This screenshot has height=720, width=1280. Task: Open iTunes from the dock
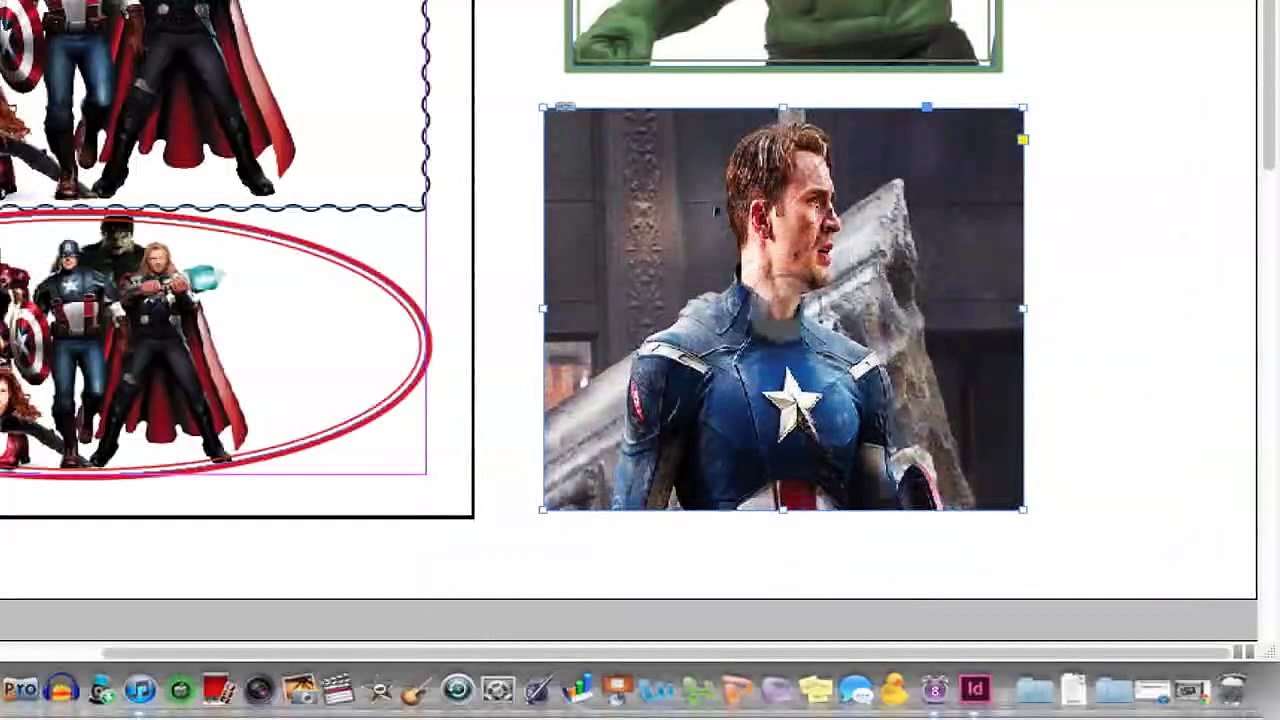point(140,689)
